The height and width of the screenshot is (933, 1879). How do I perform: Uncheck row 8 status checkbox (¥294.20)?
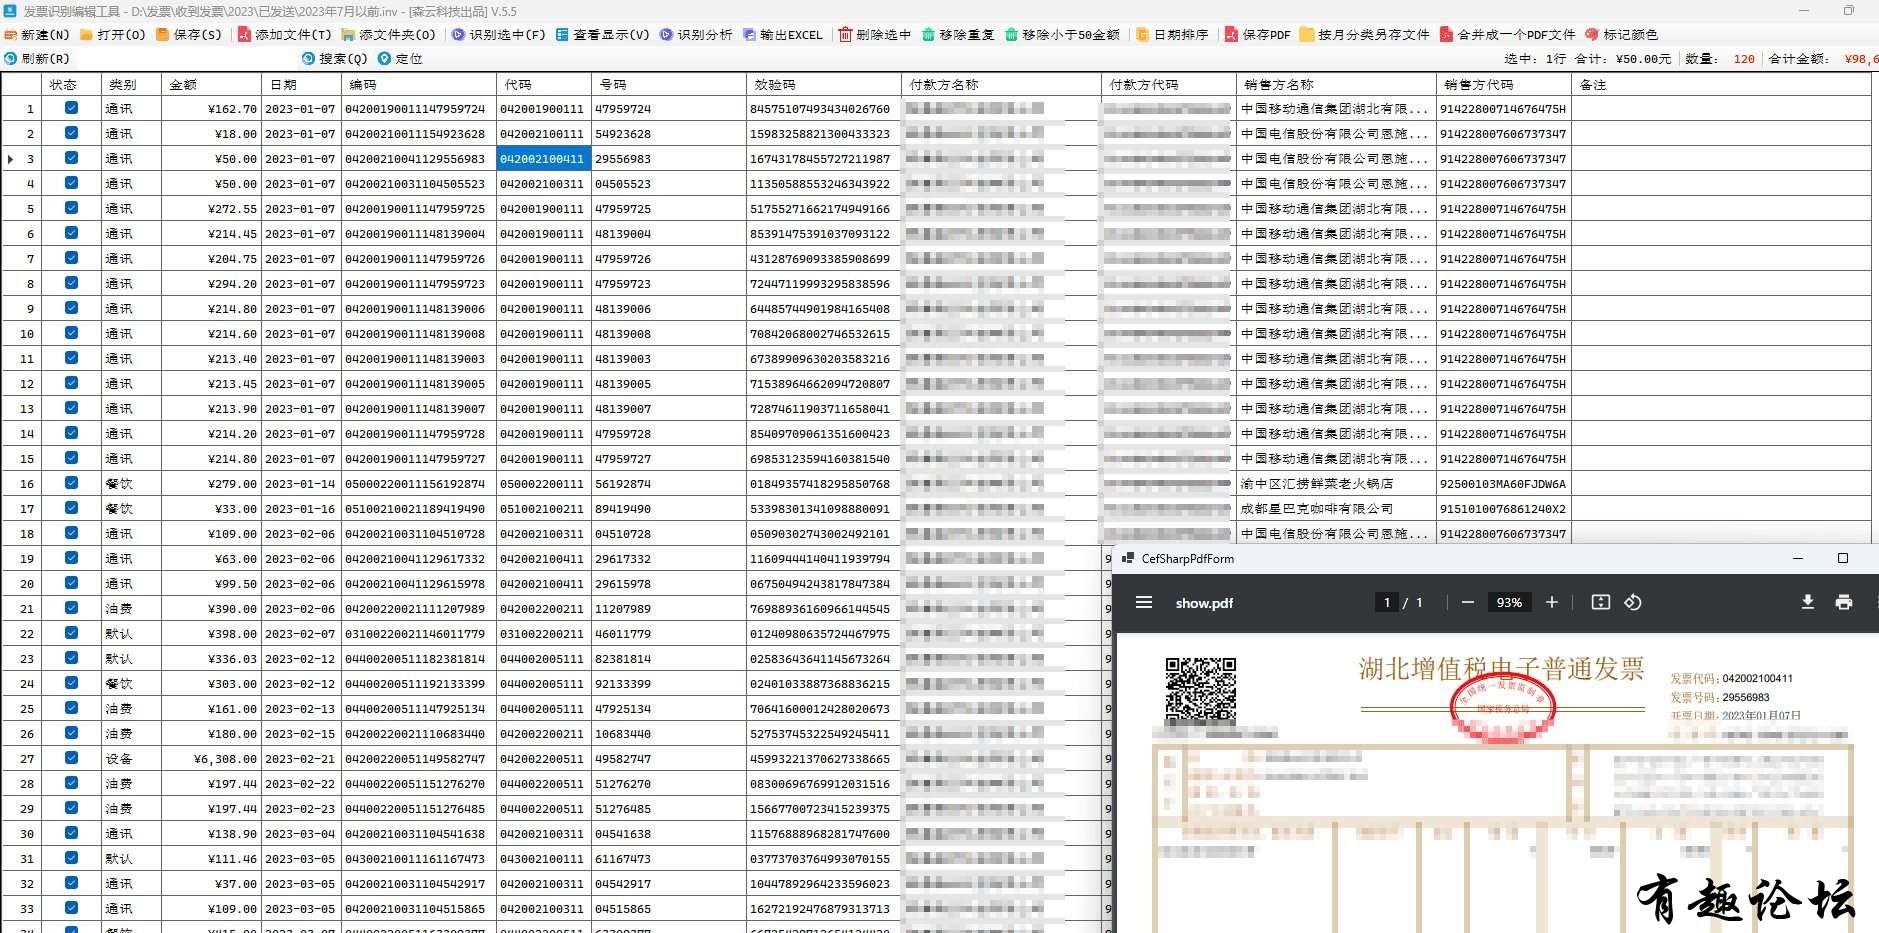[71, 283]
